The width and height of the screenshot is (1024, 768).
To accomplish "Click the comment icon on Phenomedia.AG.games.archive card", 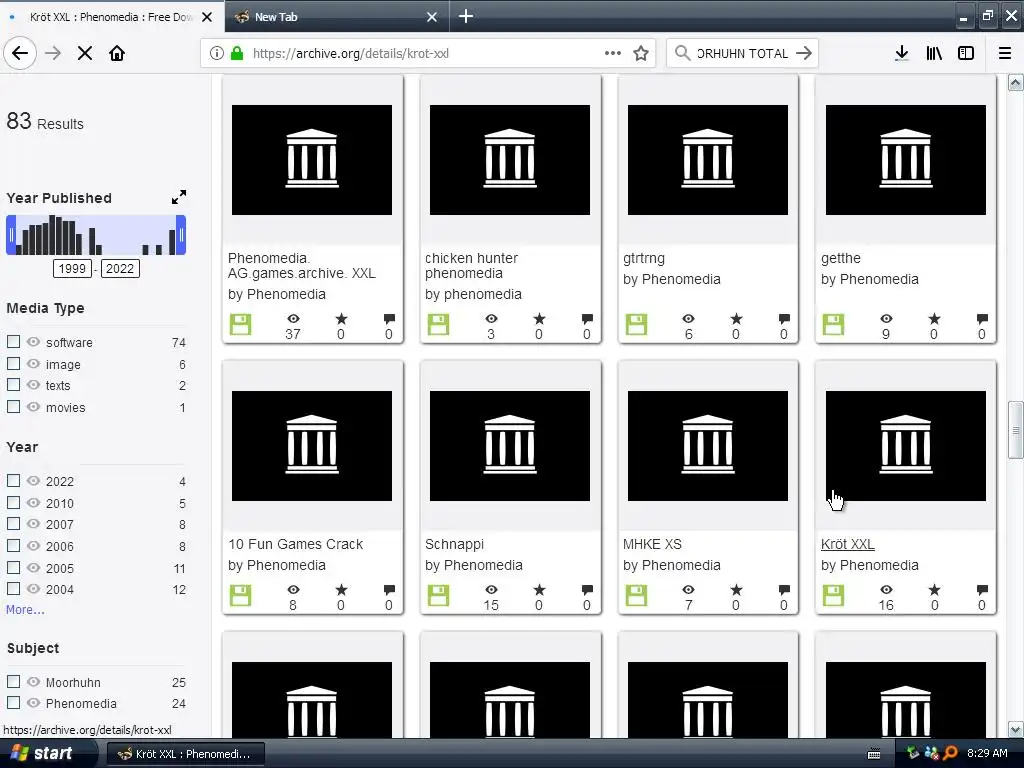I will tap(389, 319).
